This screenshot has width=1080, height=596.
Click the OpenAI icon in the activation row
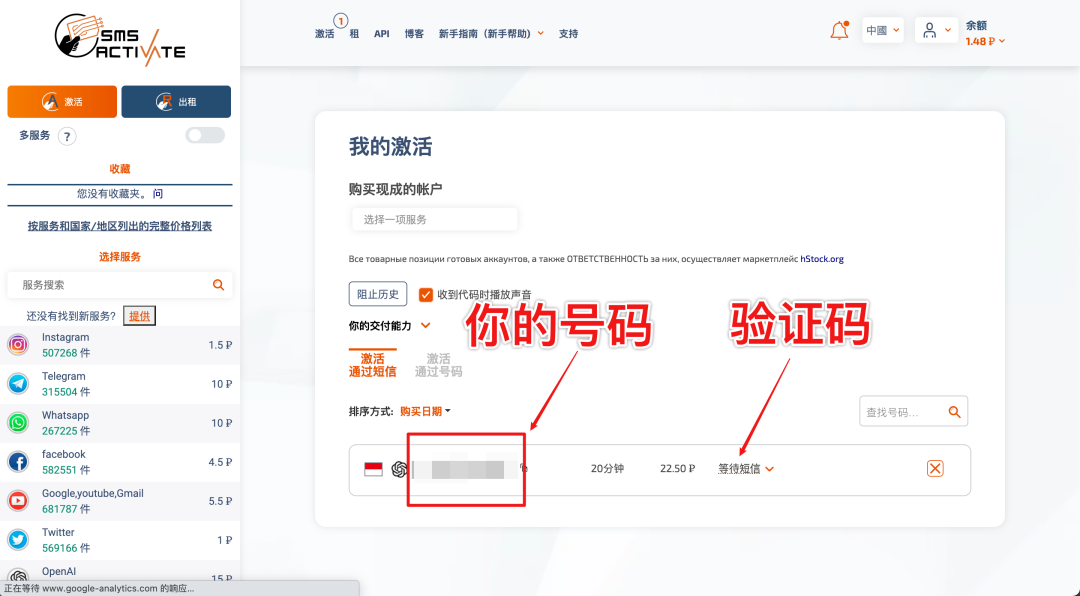pos(397,468)
